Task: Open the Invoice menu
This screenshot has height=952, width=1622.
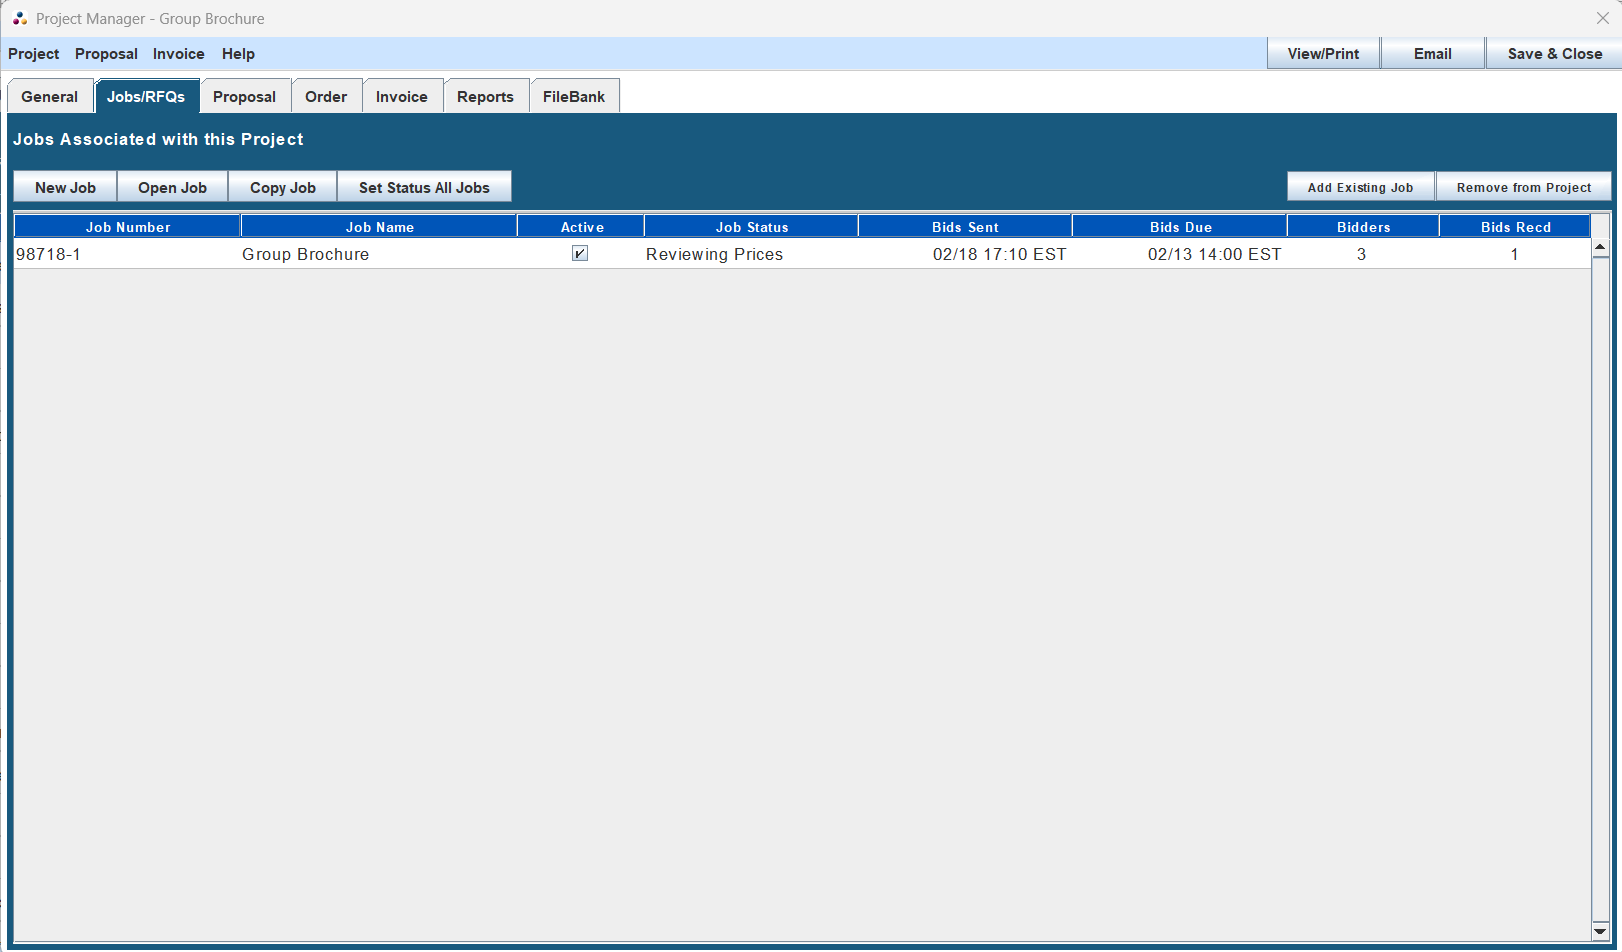Action: (178, 54)
